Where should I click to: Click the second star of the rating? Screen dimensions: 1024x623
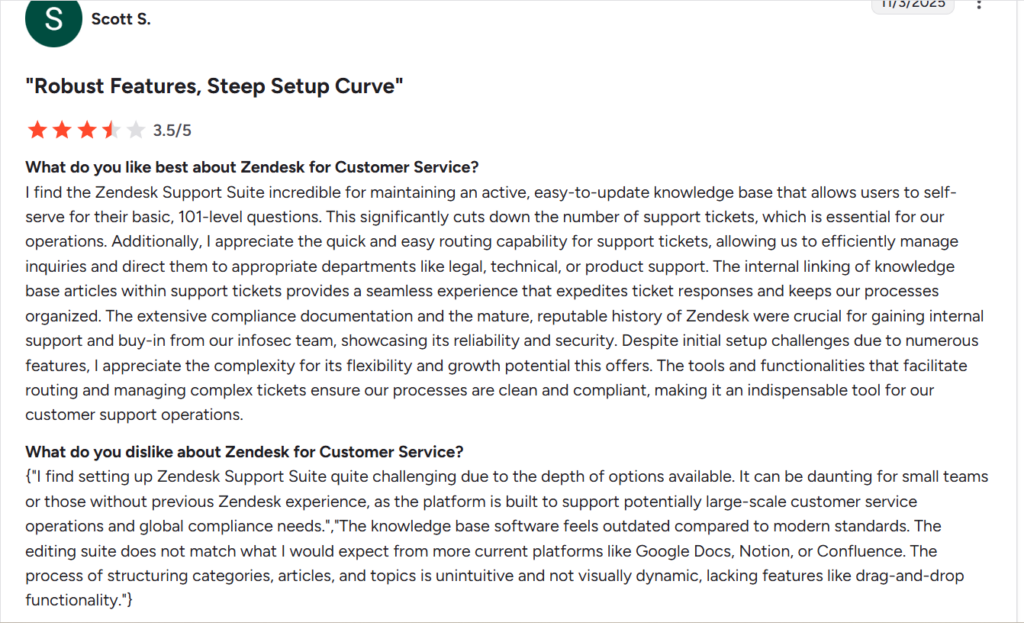61,129
